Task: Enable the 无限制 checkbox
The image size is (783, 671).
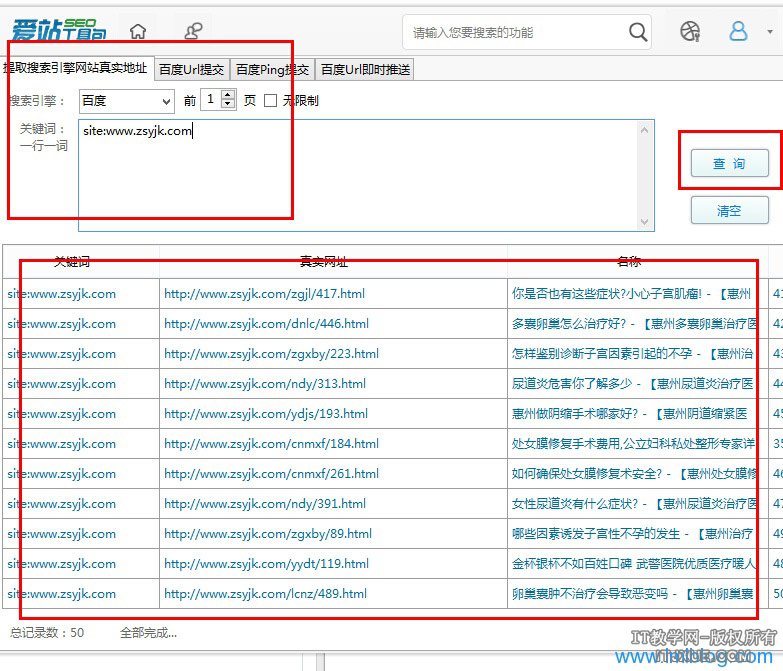Action: 270,101
